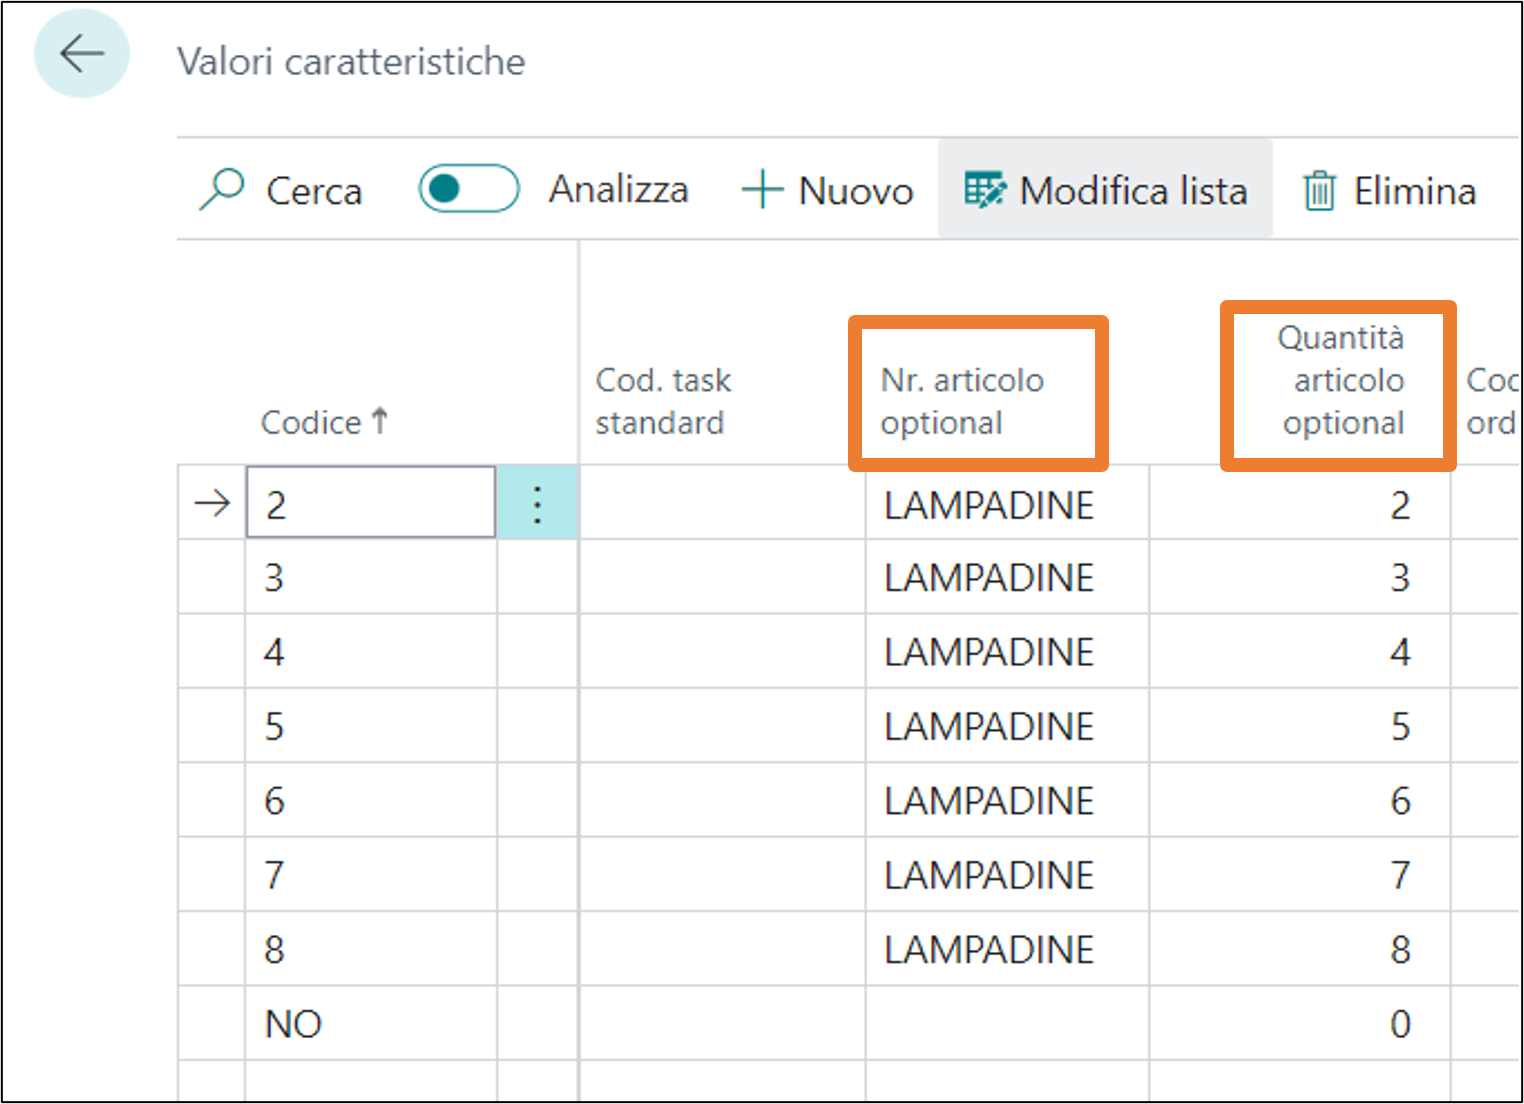The width and height of the screenshot is (1524, 1104).
Task: Click the Codice input field with value 2
Action: 371,504
